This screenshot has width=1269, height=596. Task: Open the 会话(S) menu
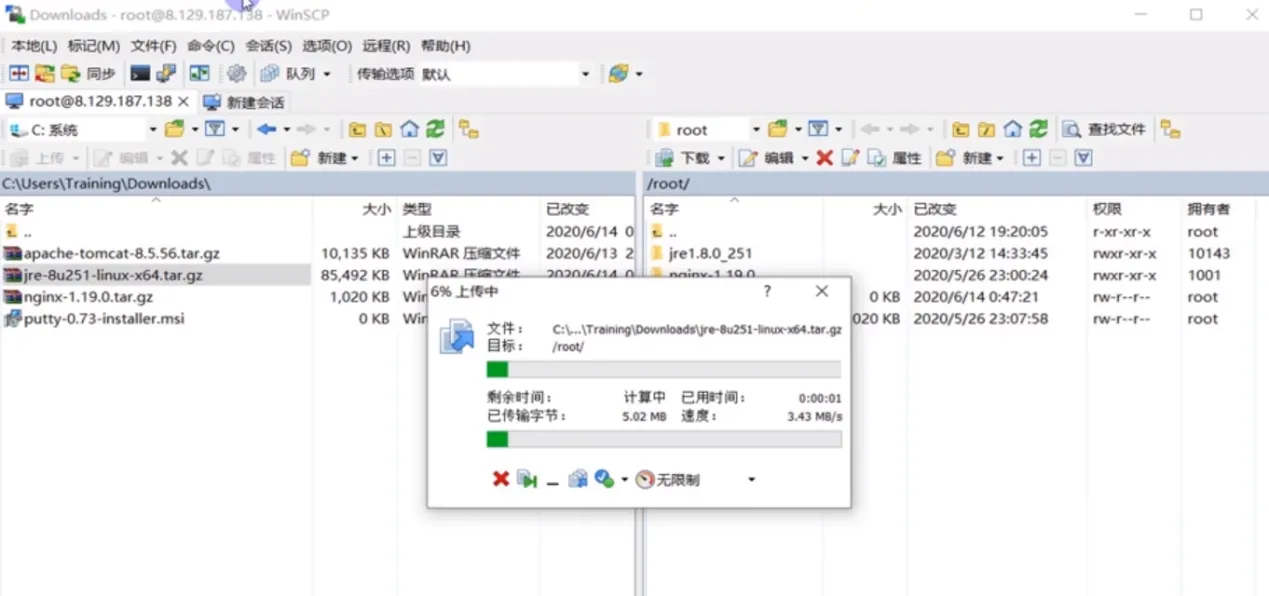pyautogui.click(x=268, y=46)
